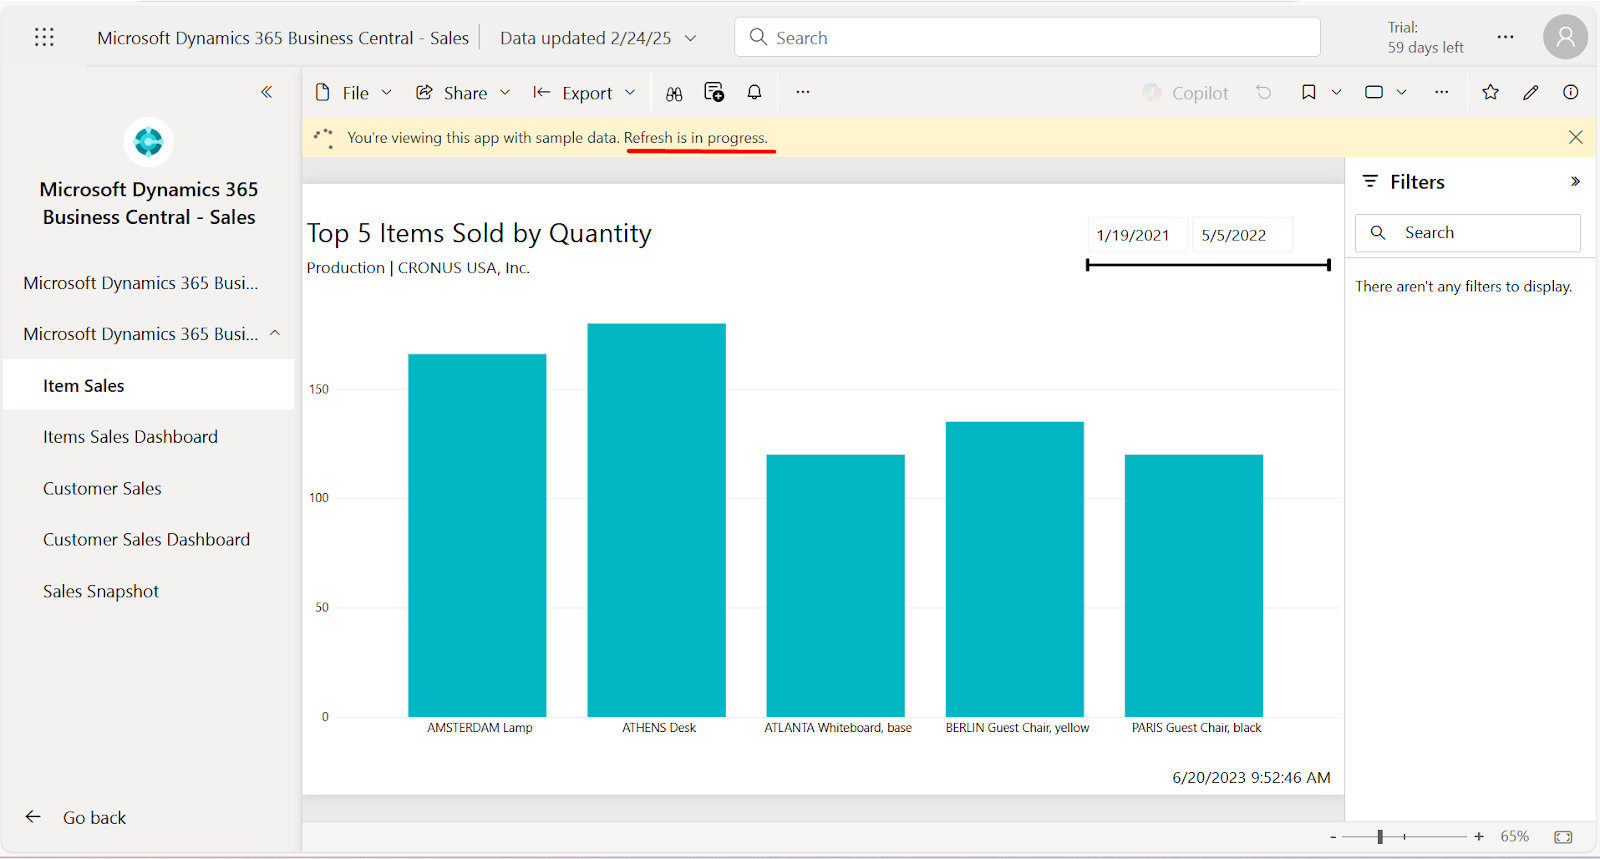Click the zoom in plus icon

pos(1479,837)
